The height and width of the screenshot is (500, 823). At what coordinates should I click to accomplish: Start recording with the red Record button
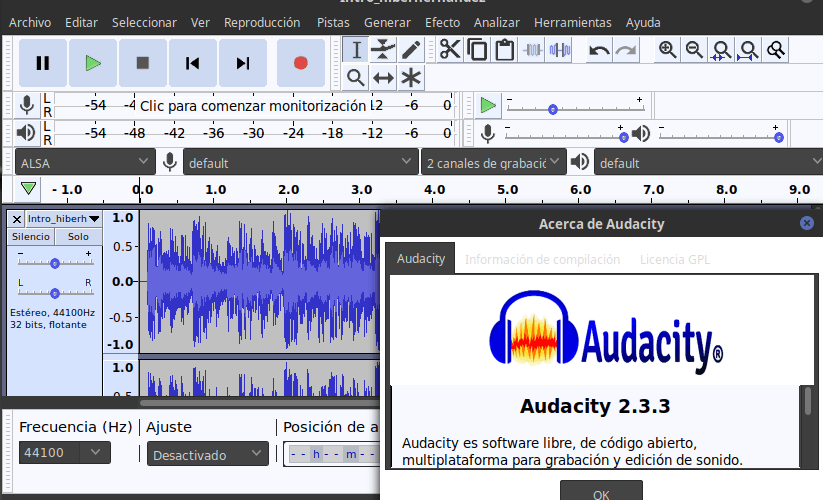coord(301,63)
